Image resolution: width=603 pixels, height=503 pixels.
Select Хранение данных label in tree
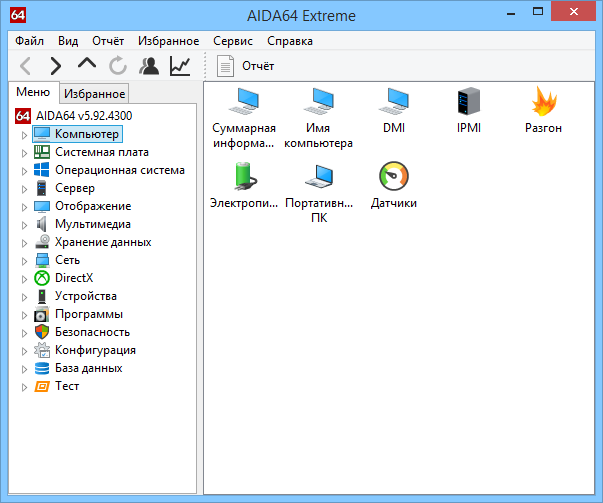103,242
